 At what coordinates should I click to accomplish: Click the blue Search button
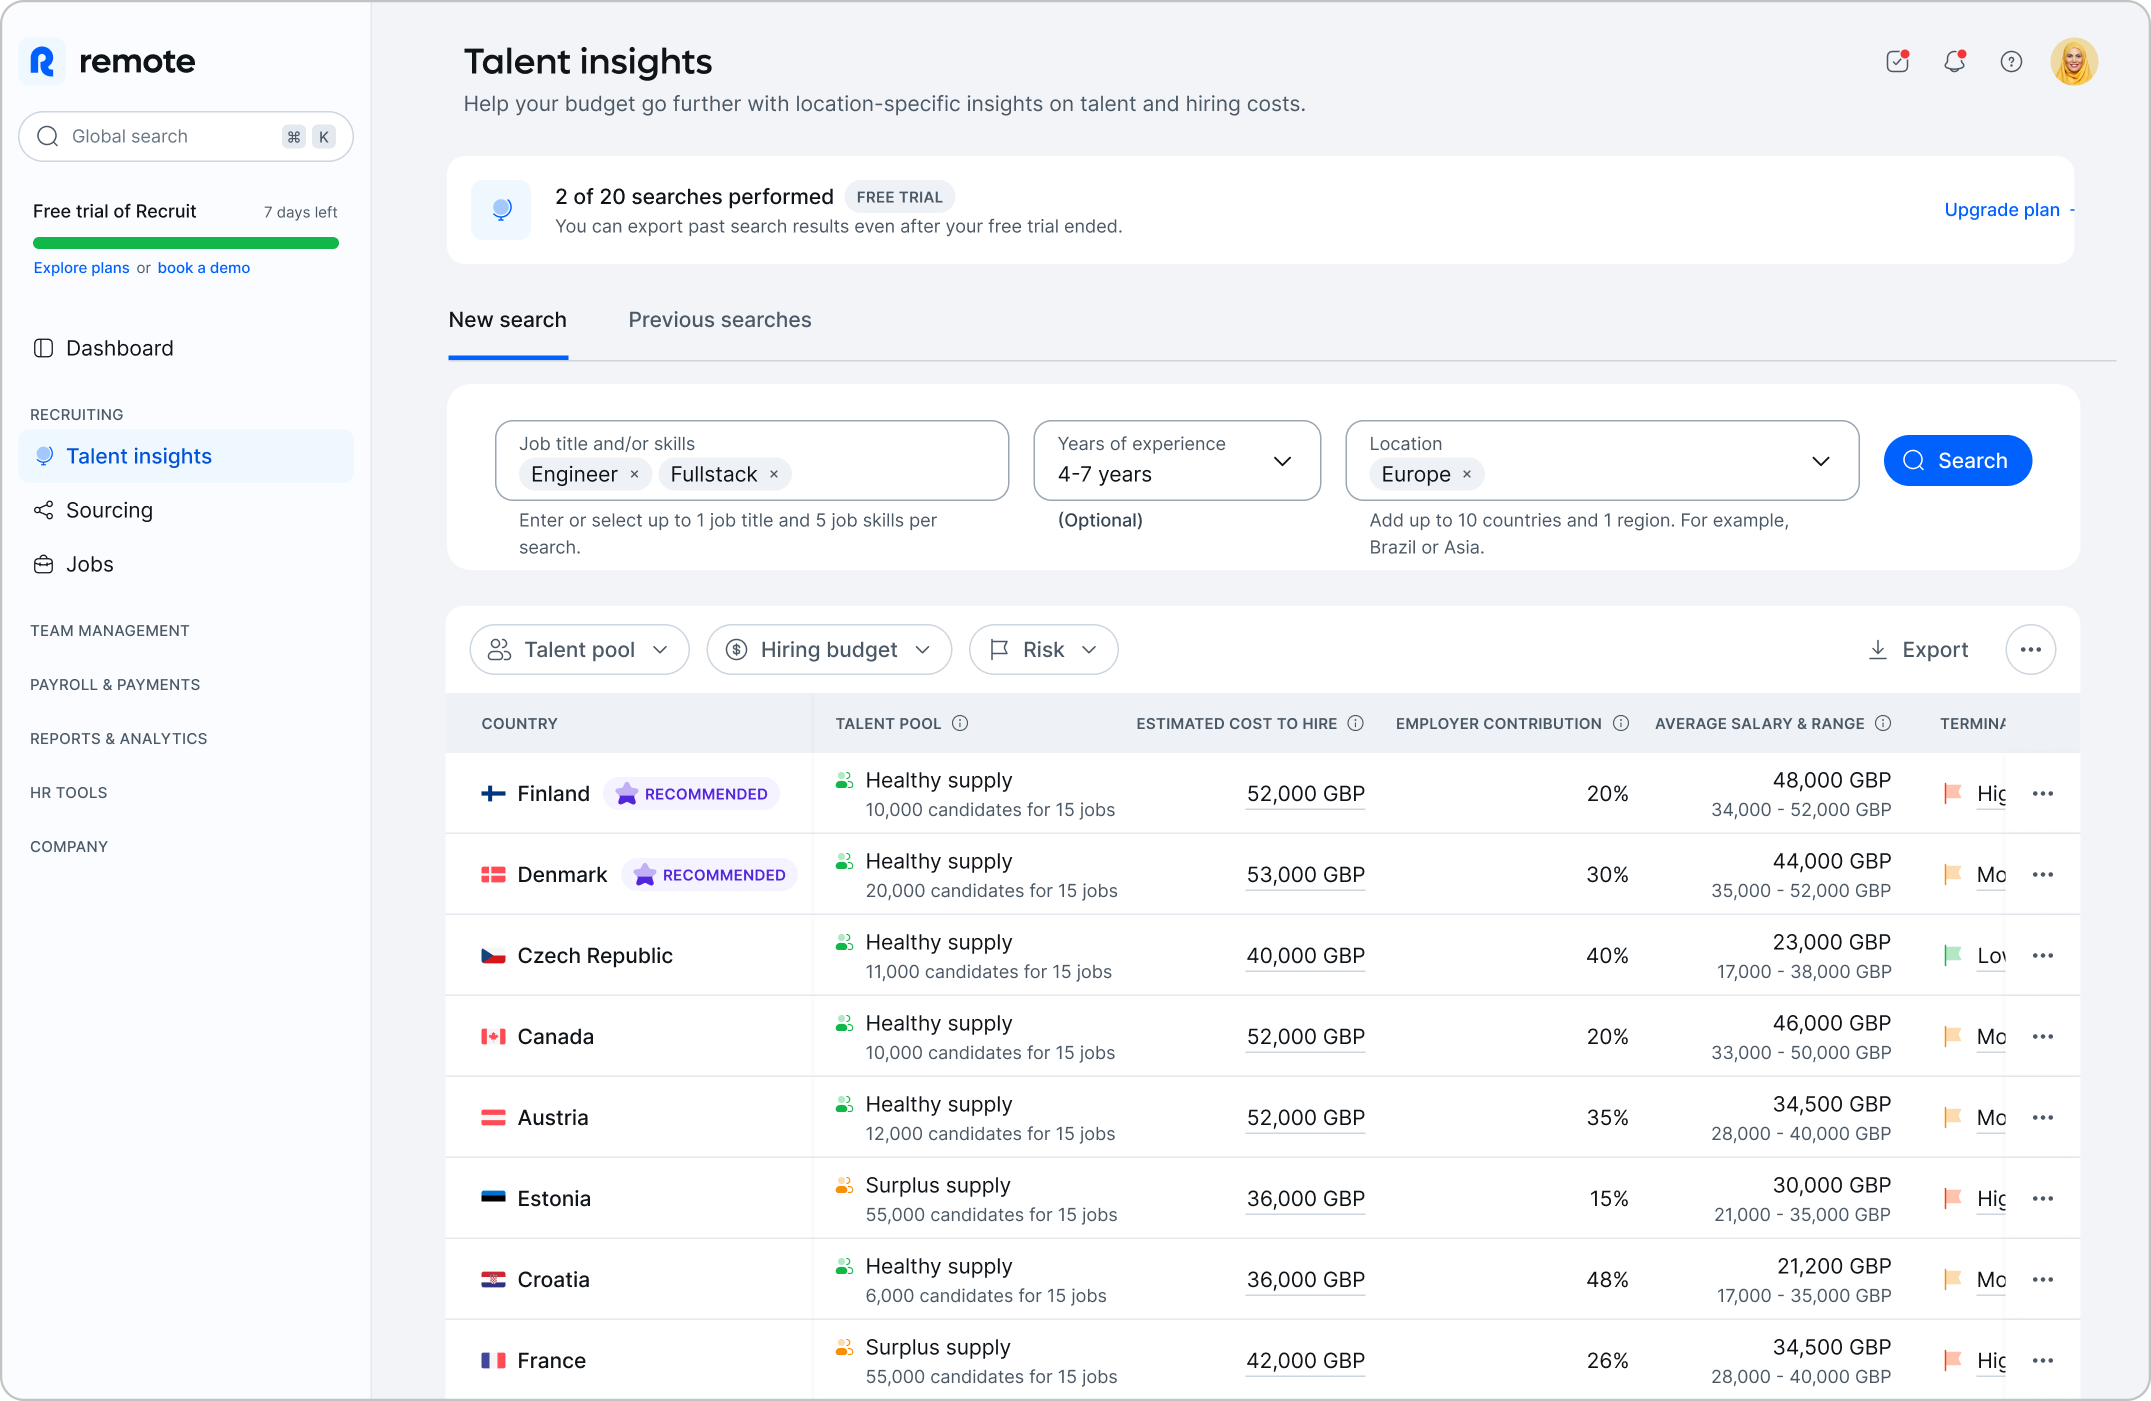point(1956,460)
